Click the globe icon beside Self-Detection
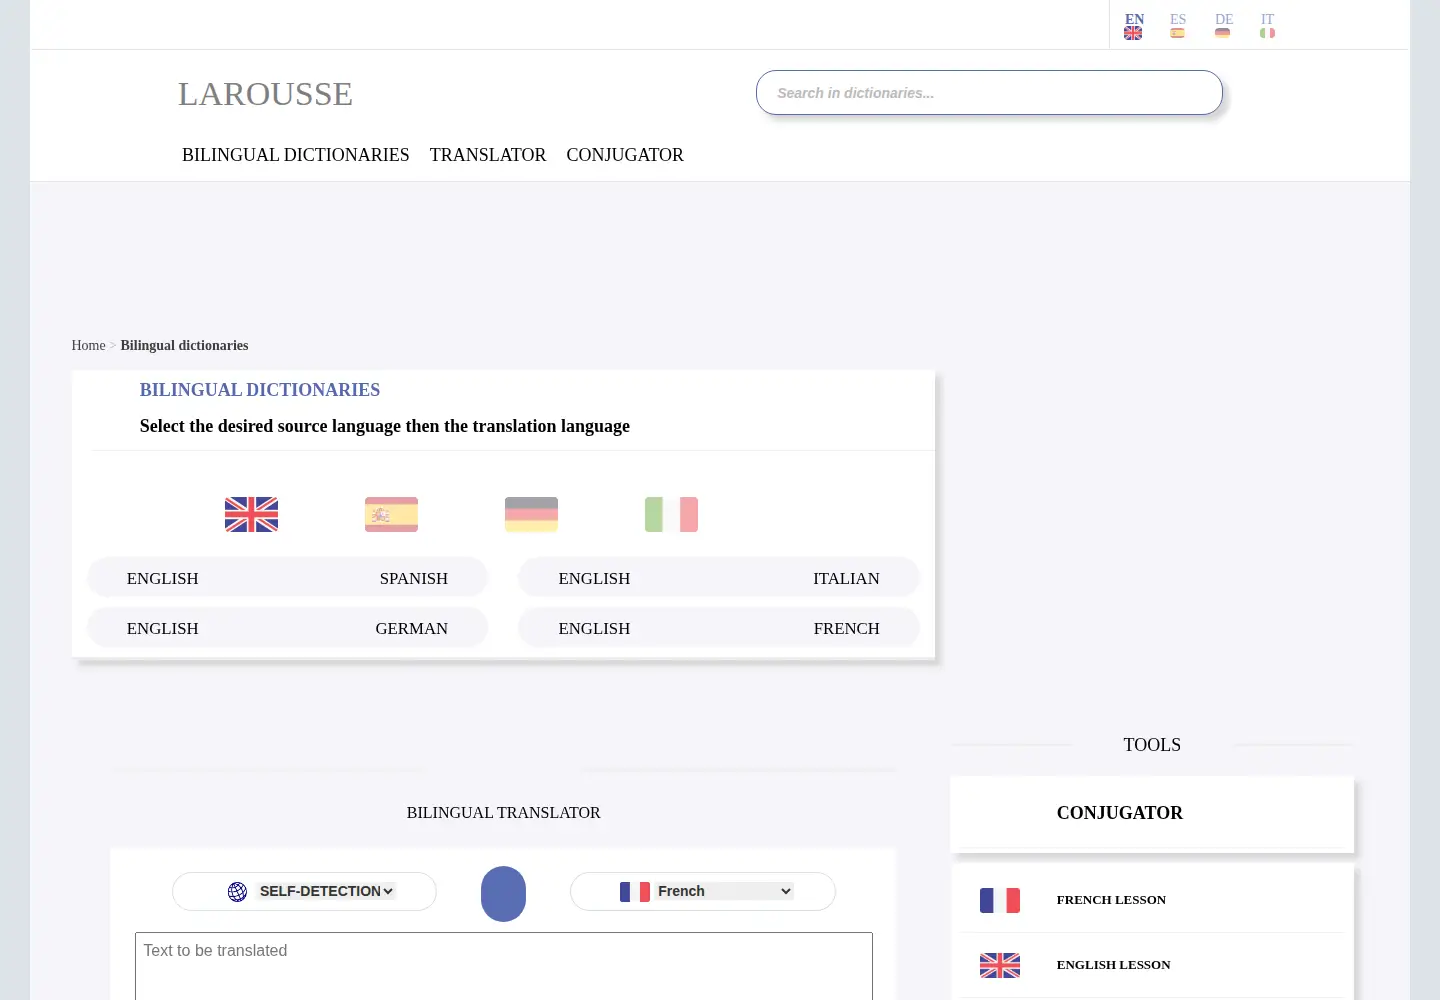Image resolution: width=1440 pixels, height=1000 pixels. pyautogui.click(x=237, y=892)
